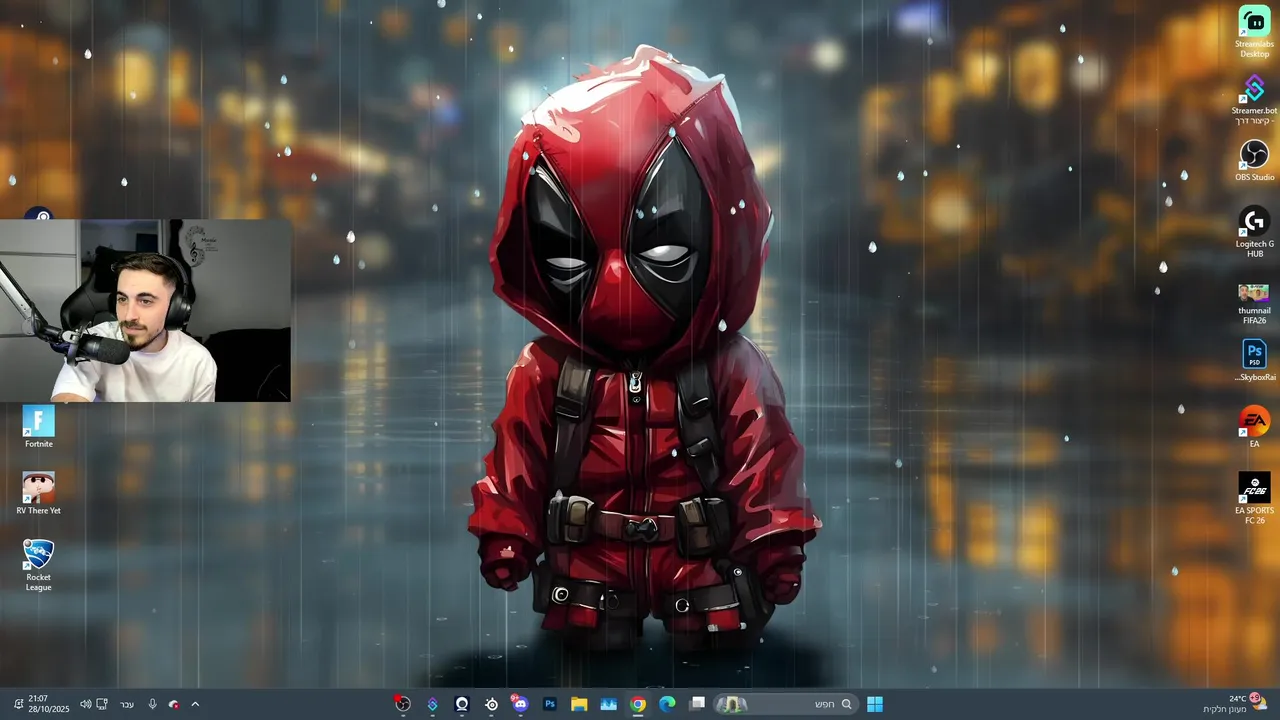Open Streamer.bot desktop shortcut
Viewport: 1280px width, 720px height.
[1254, 100]
